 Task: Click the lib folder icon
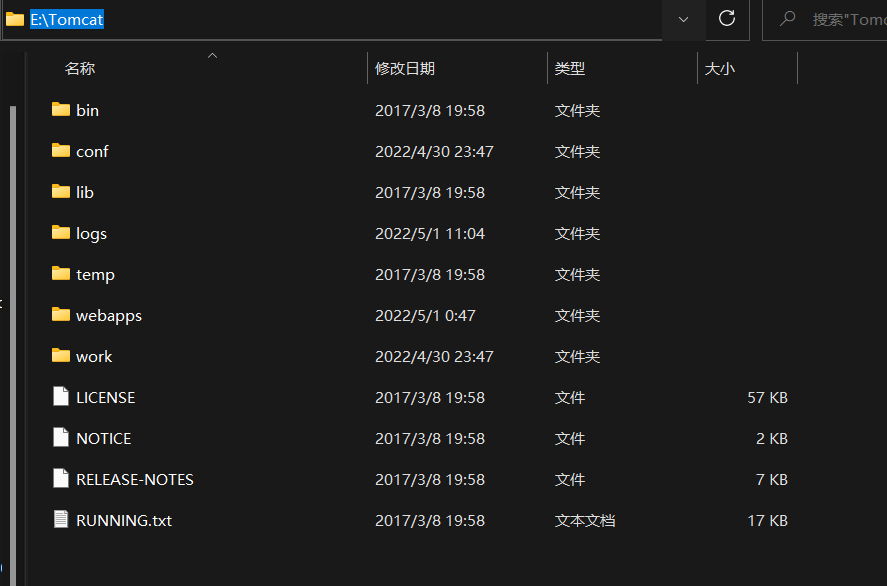[61, 191]
